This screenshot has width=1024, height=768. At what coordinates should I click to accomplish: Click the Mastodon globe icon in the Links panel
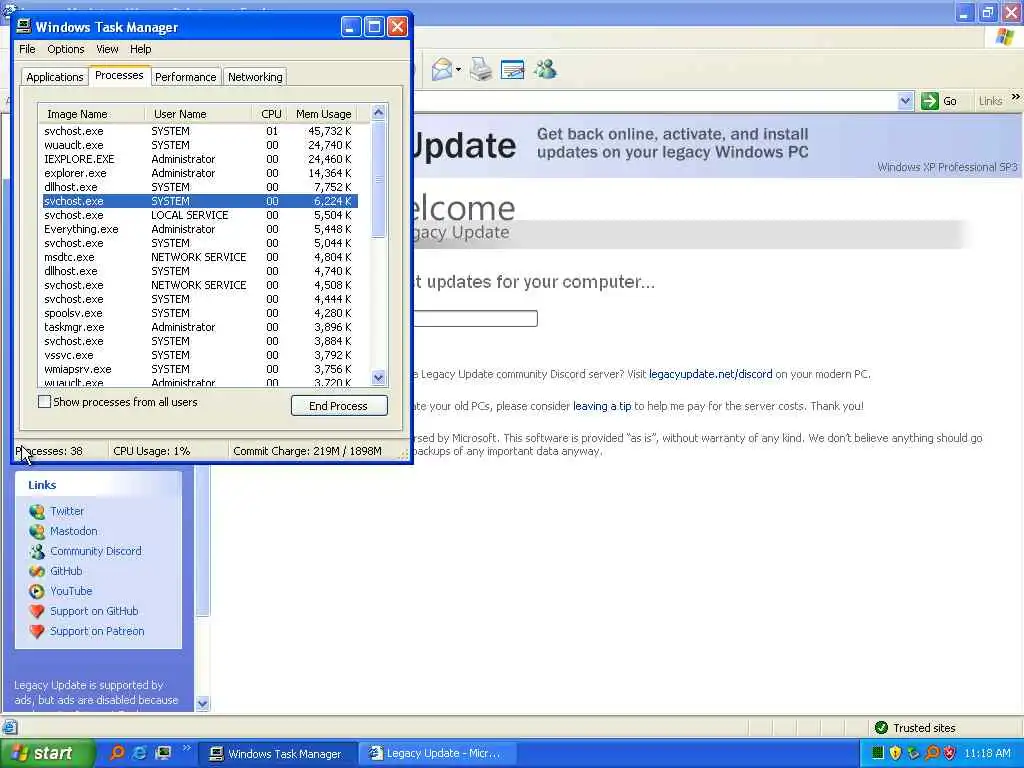click(37, 532)
